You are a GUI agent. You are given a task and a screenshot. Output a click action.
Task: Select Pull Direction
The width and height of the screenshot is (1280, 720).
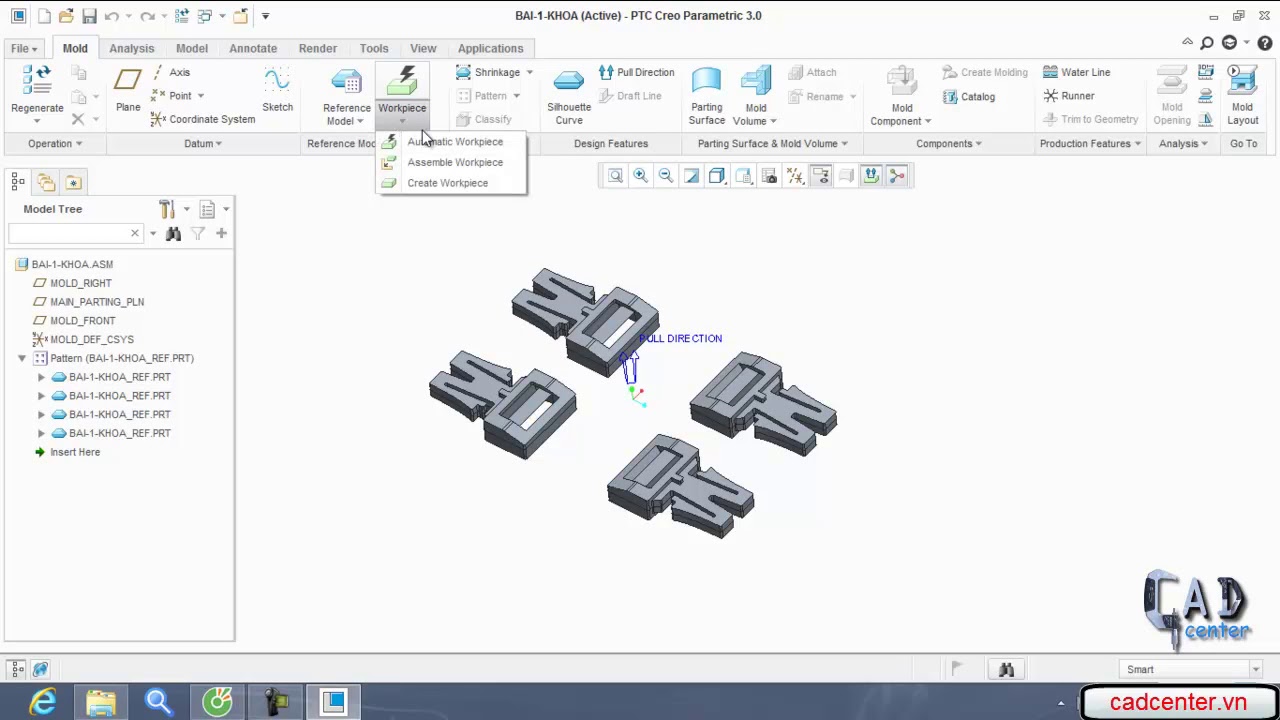tap(637, 72)
